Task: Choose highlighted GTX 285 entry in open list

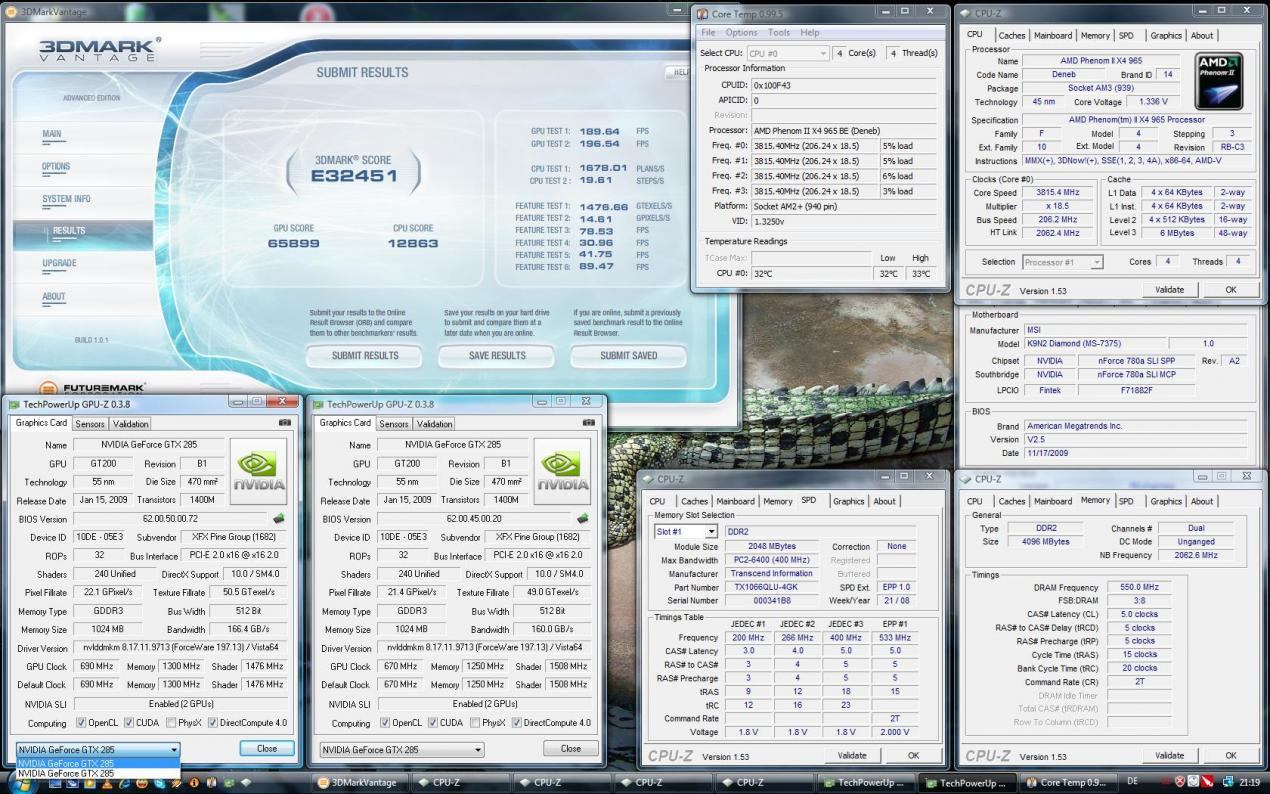Action: [x=98, y=763]
